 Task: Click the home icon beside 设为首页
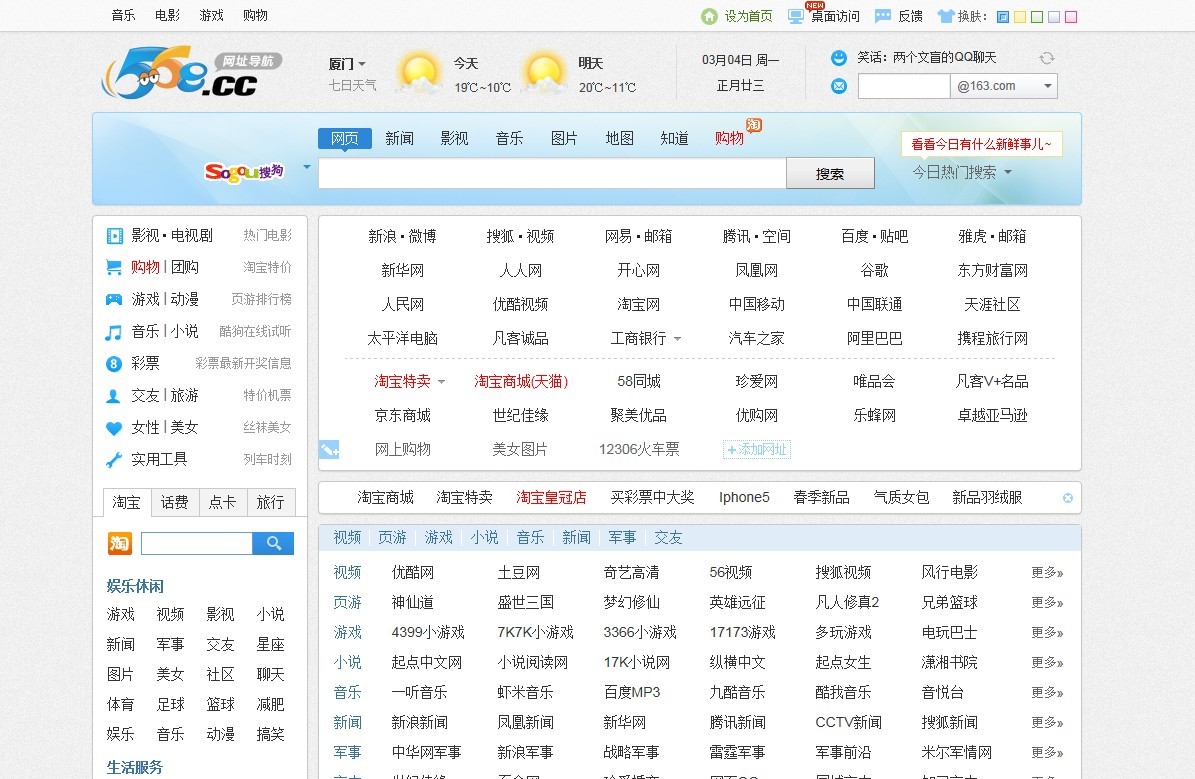[709, 16]
